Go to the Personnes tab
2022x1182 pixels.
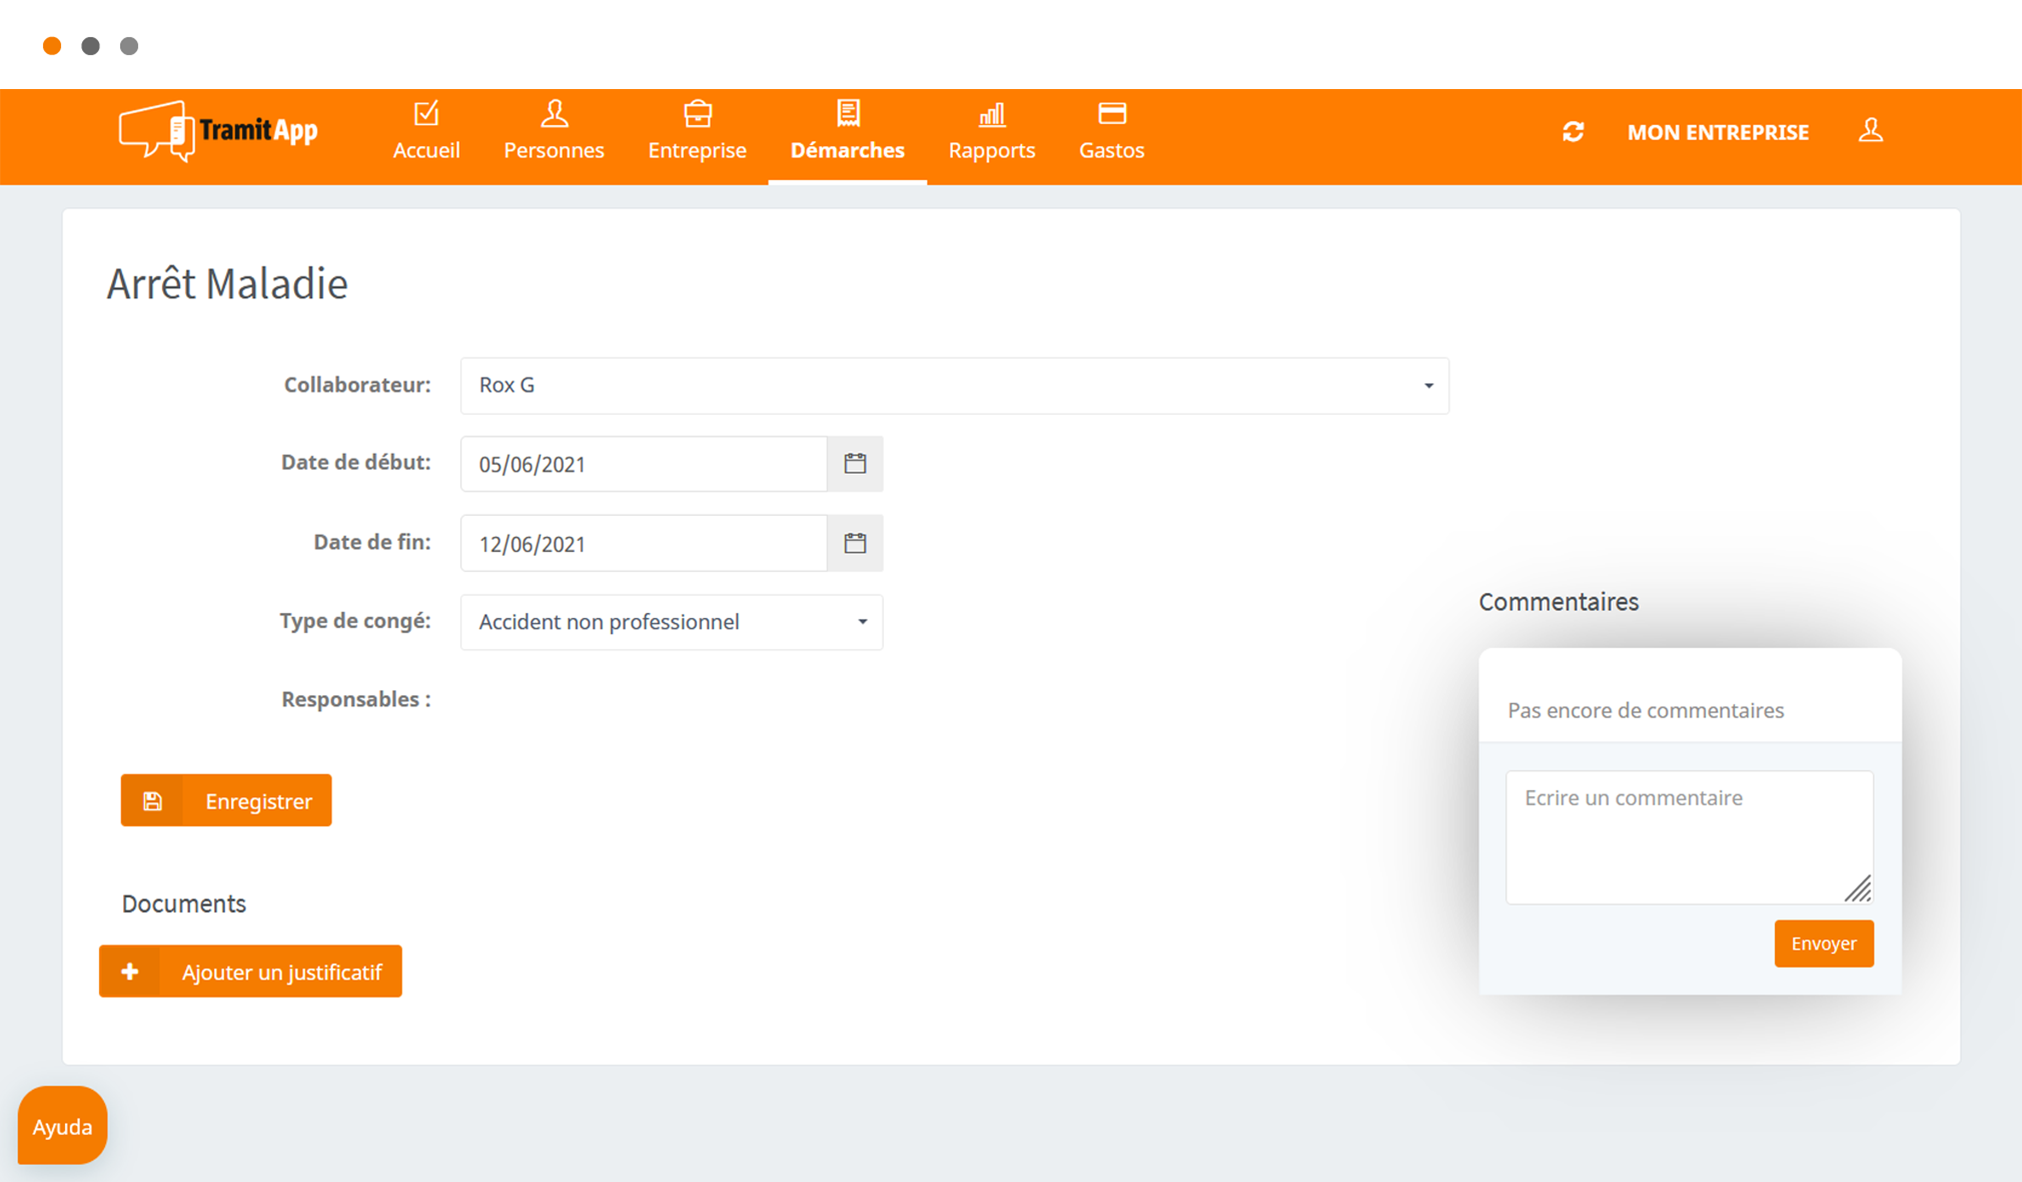click(554, 132)
